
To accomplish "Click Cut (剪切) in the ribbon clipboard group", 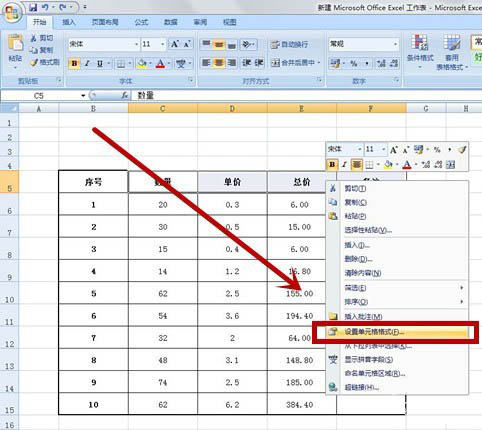I will [x=42, y=38].
